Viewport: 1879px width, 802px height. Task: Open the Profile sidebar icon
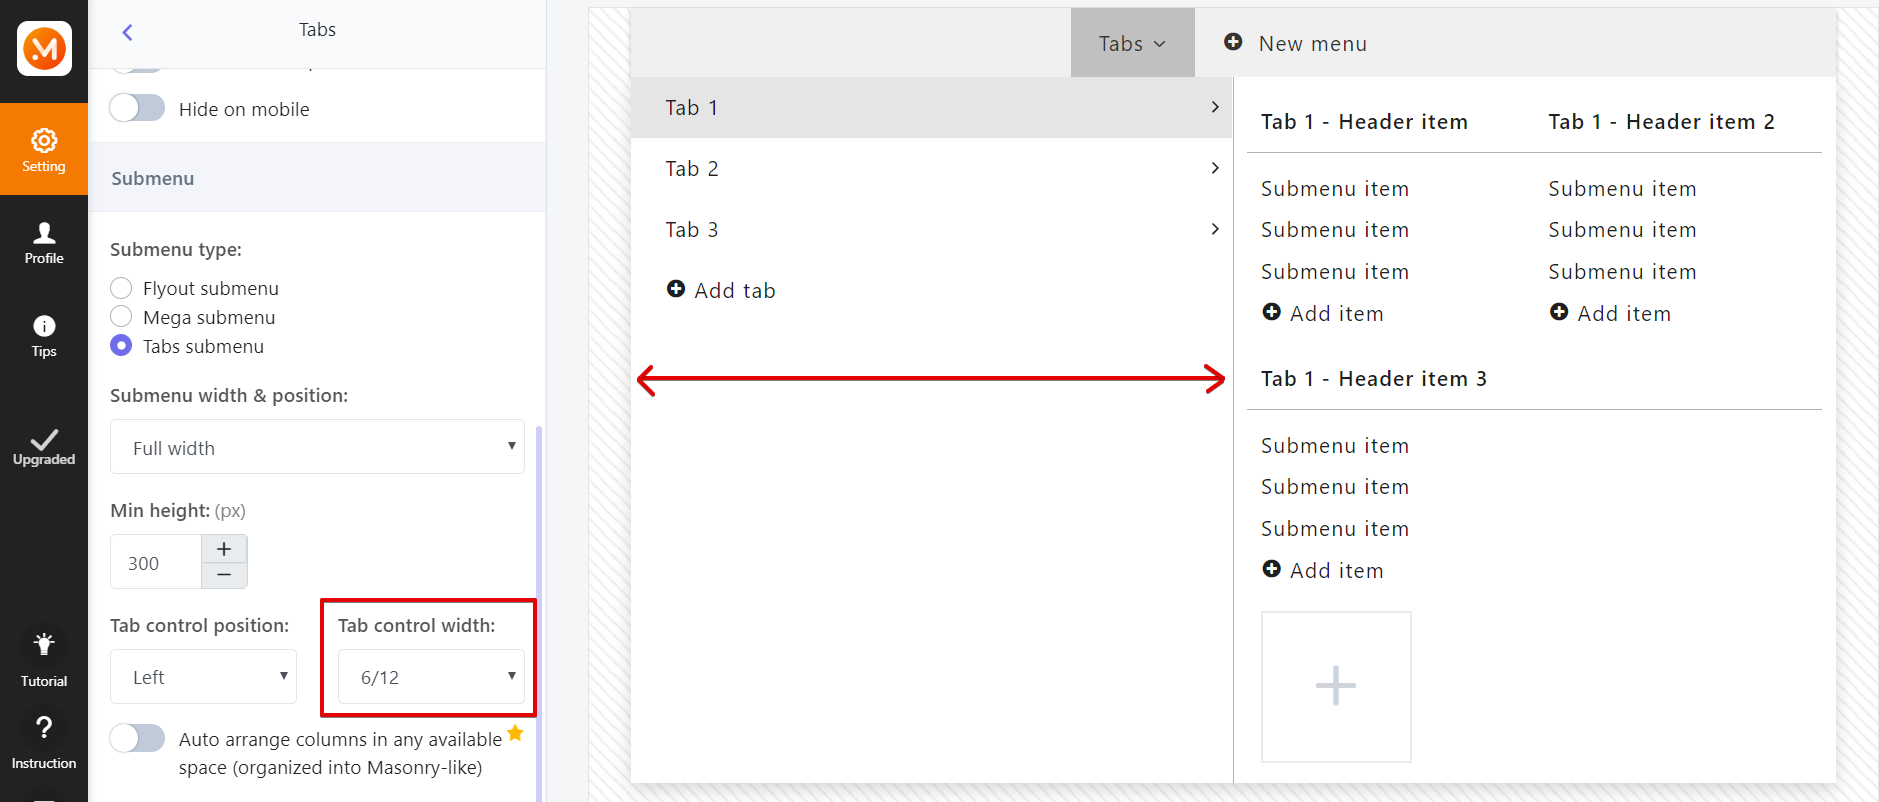click(x=44, y=243)
